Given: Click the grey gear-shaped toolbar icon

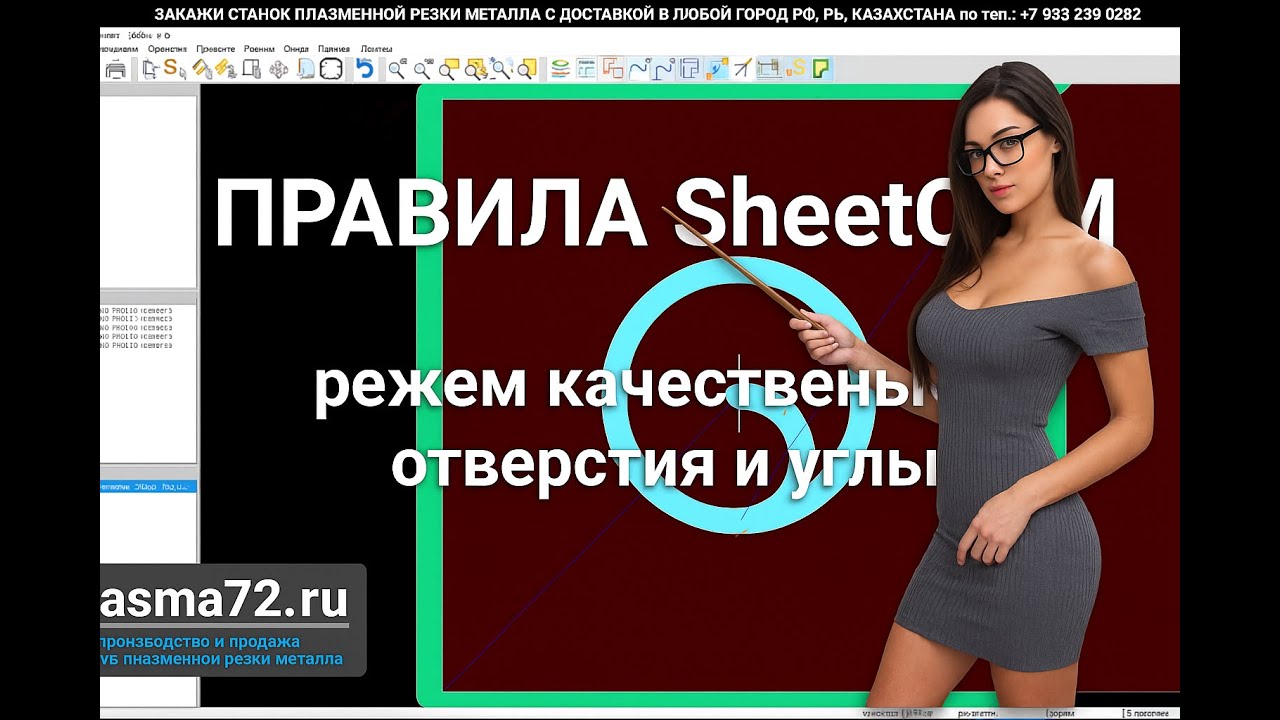Looking at the screenshot, I should 279,69.
